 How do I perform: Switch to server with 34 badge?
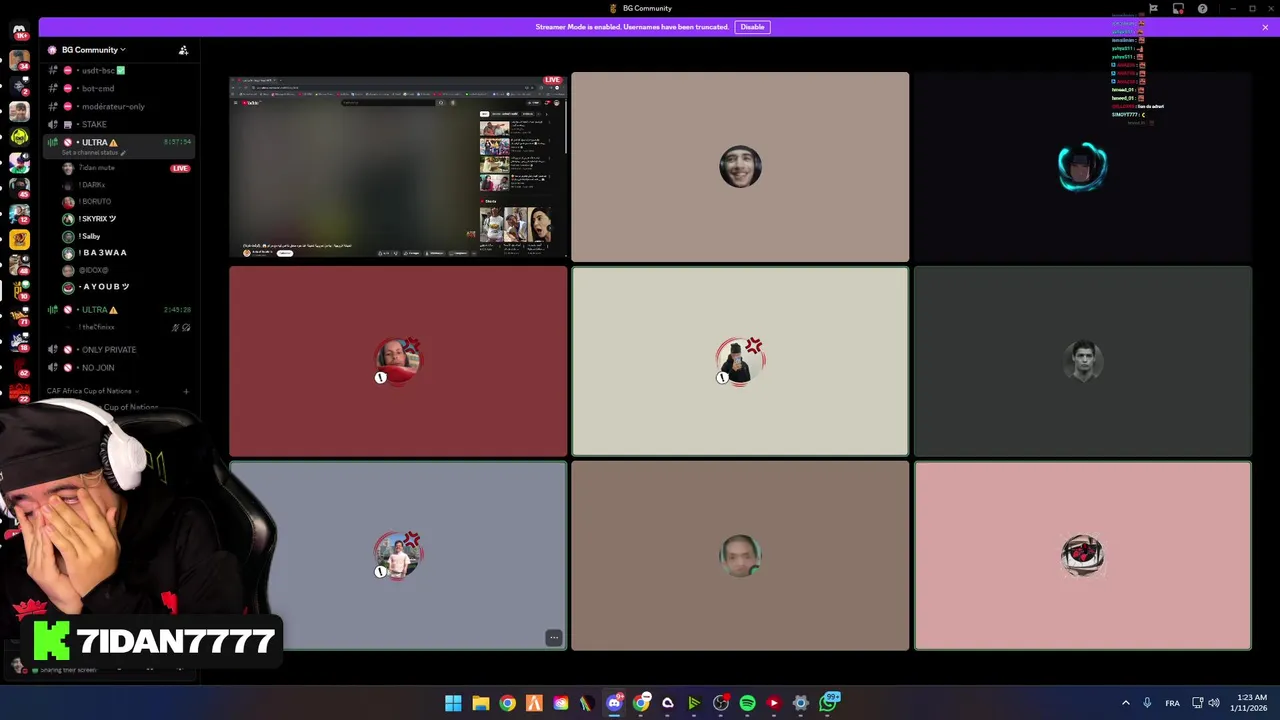(19, 62)
